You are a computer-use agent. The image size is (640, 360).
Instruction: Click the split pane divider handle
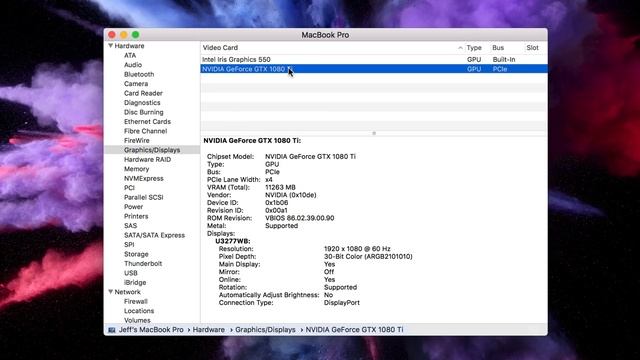coord(374,133)
